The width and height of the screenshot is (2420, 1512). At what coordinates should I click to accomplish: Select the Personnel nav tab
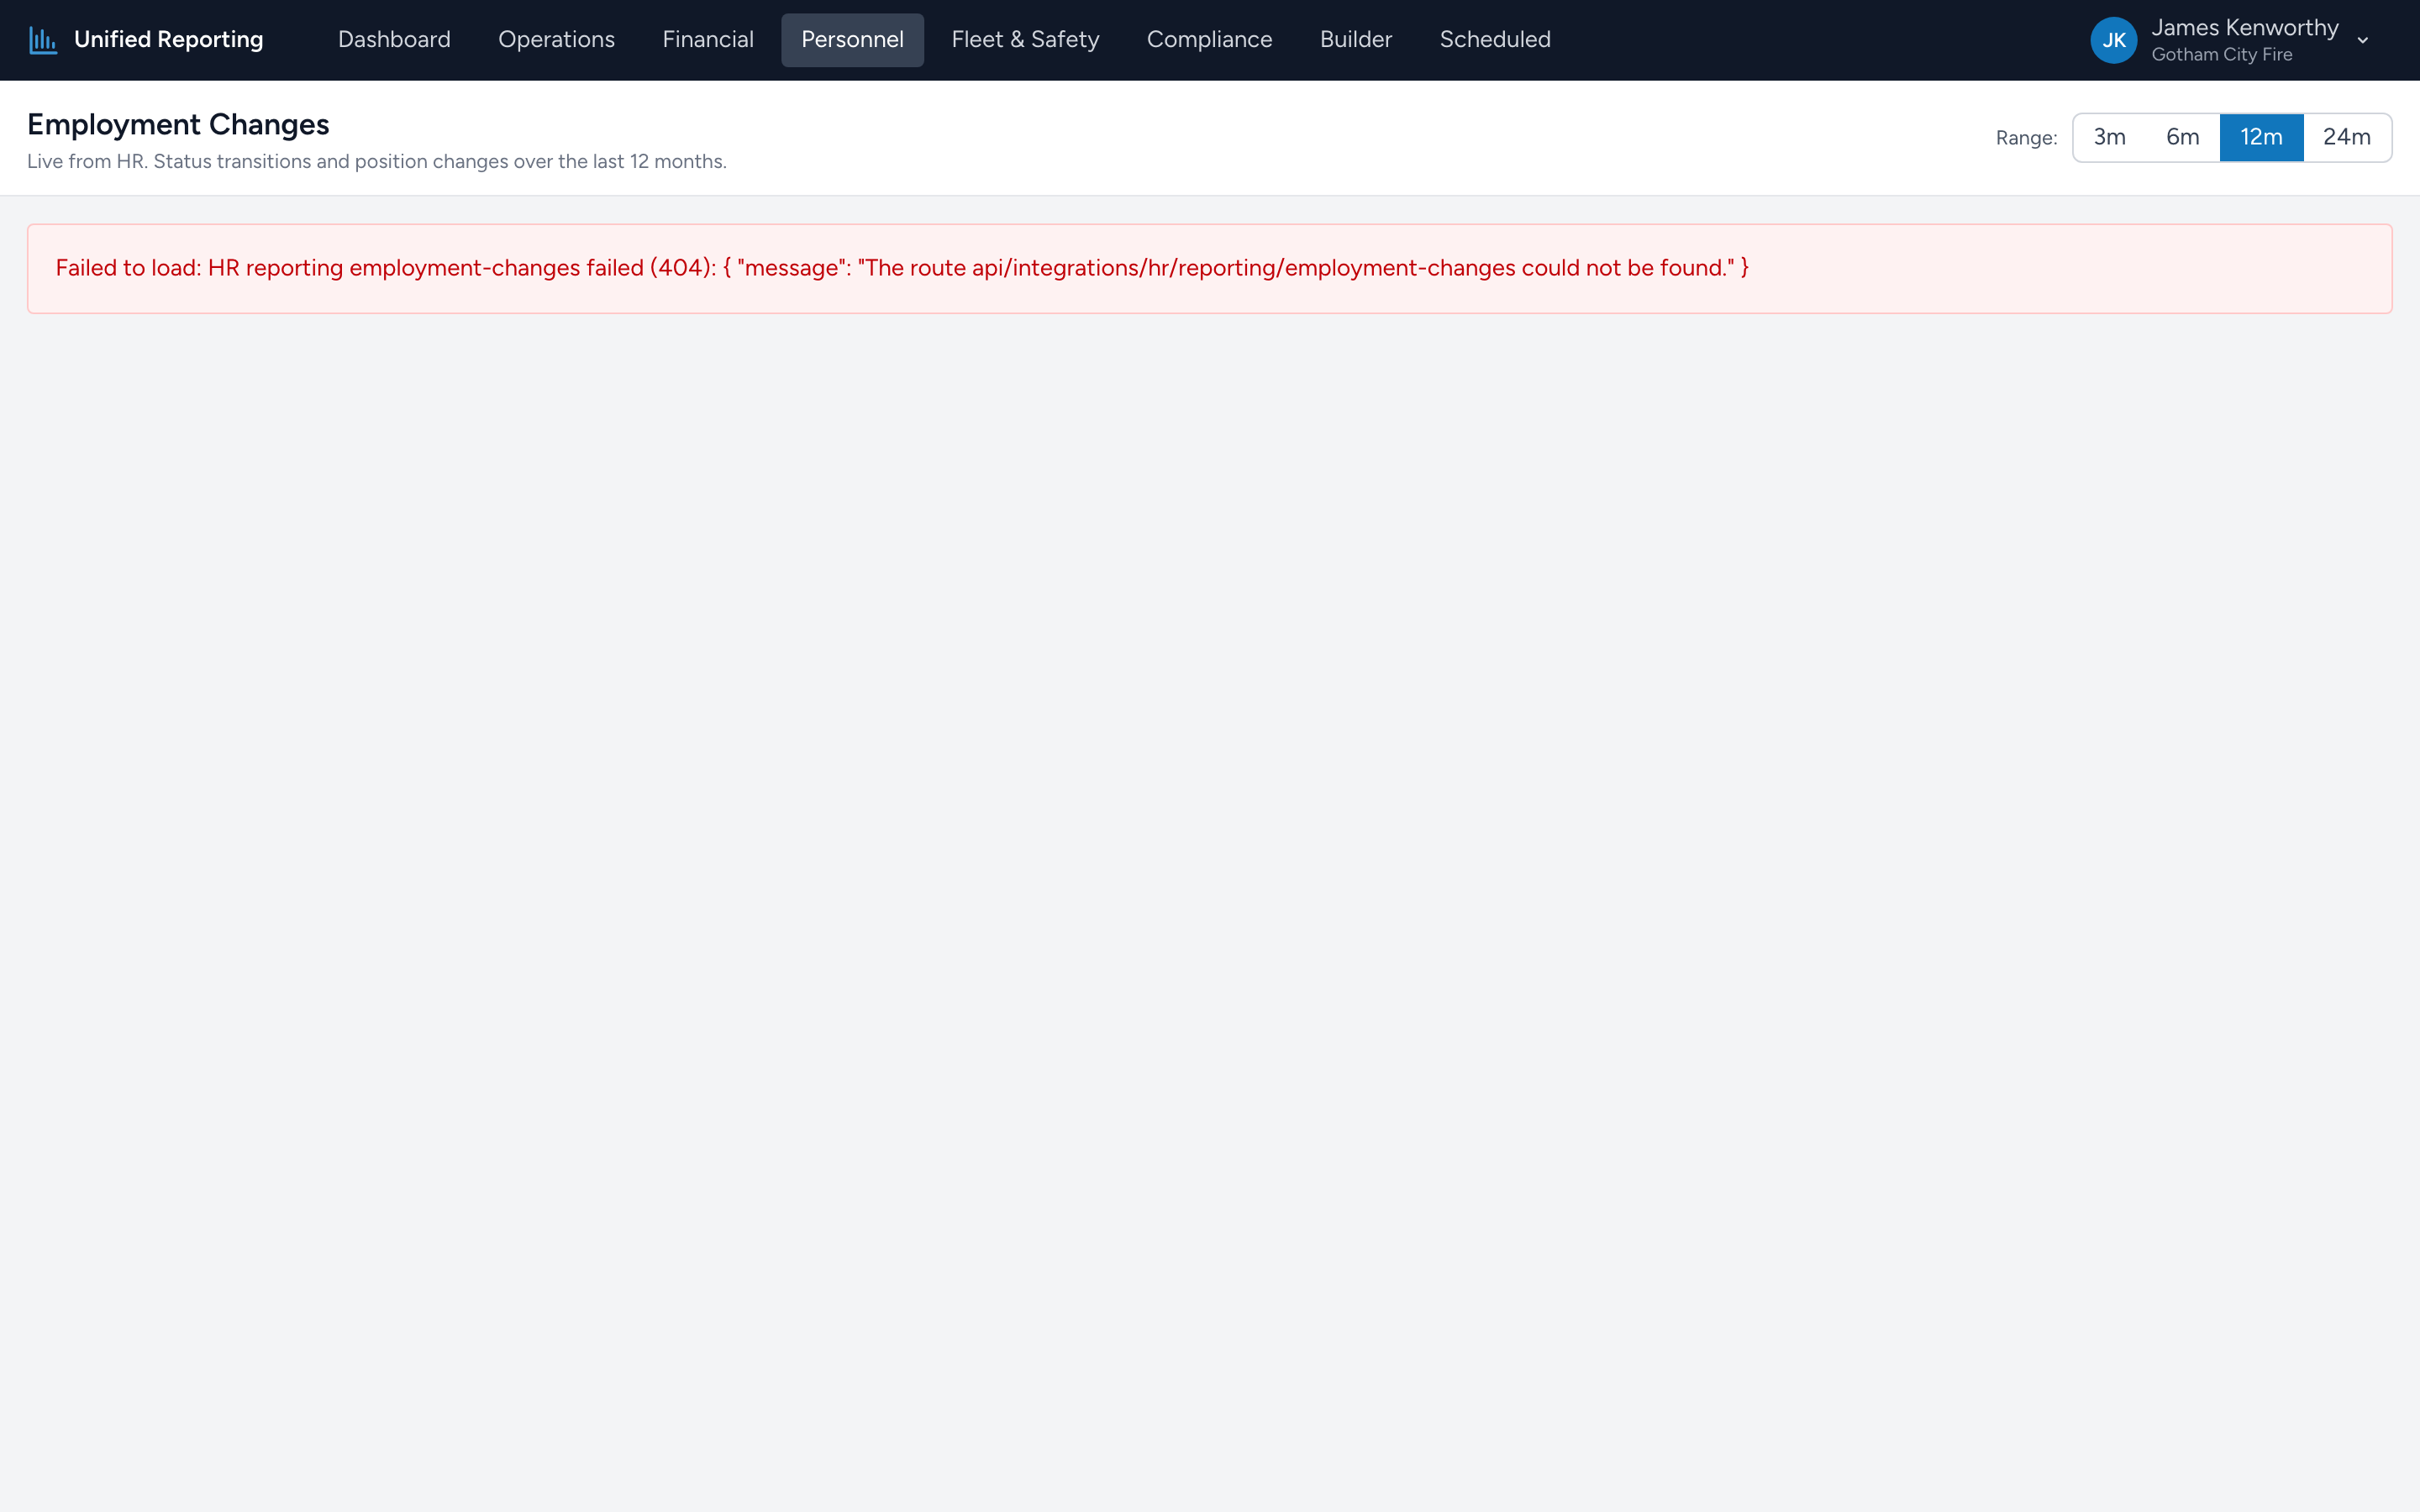click(852, 40)
